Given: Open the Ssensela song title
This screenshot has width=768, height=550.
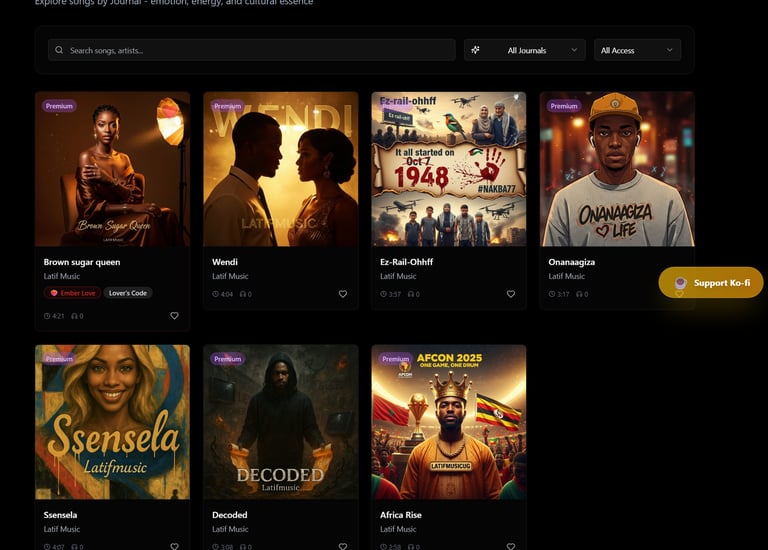Looking at the screenshot, I should [60, 515].
